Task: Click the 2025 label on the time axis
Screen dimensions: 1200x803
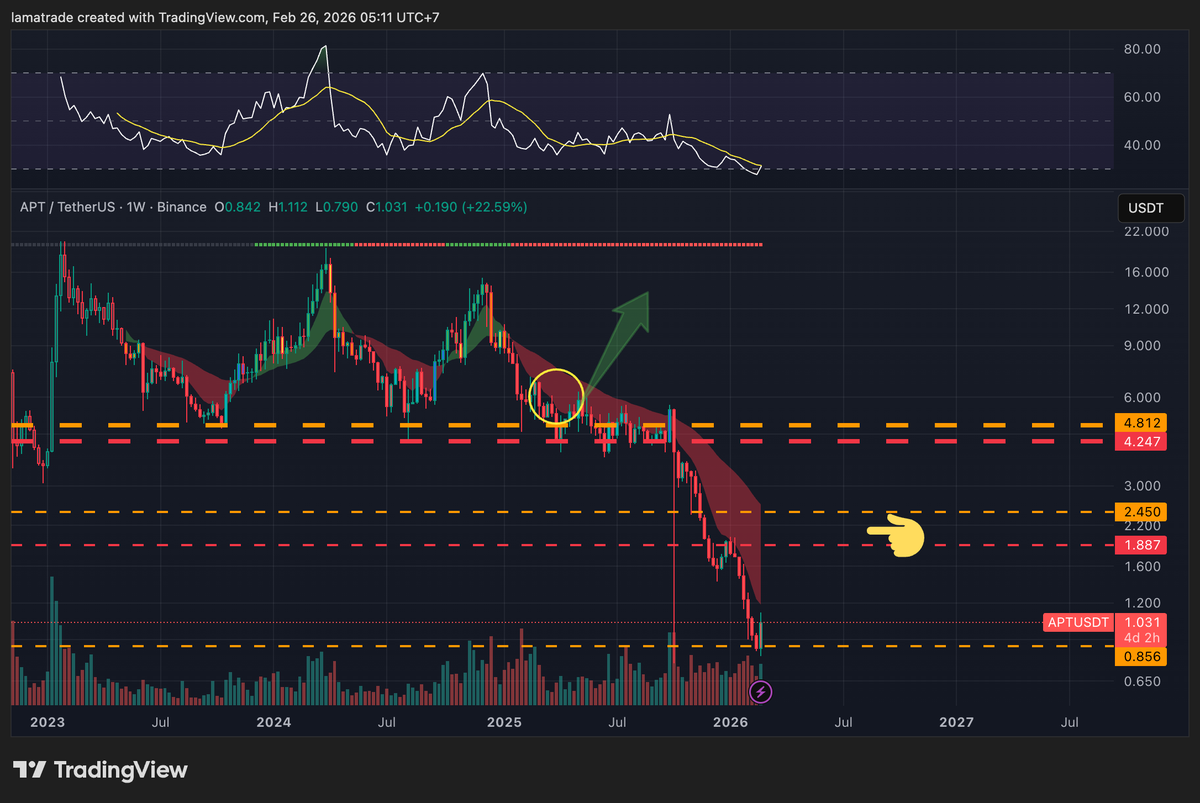Action: tap(505, 722)
